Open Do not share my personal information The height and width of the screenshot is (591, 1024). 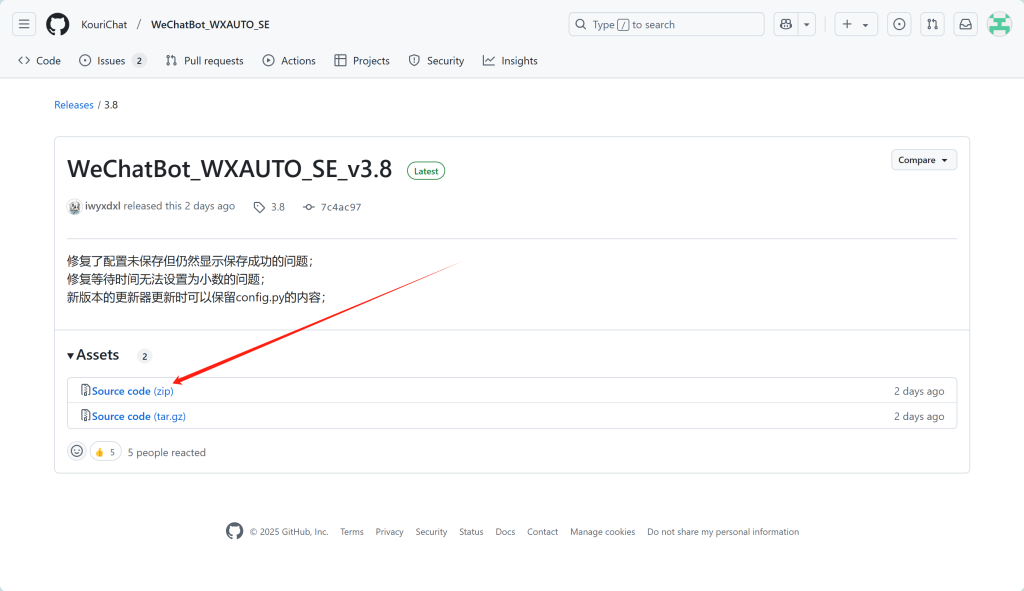(723, 532)
